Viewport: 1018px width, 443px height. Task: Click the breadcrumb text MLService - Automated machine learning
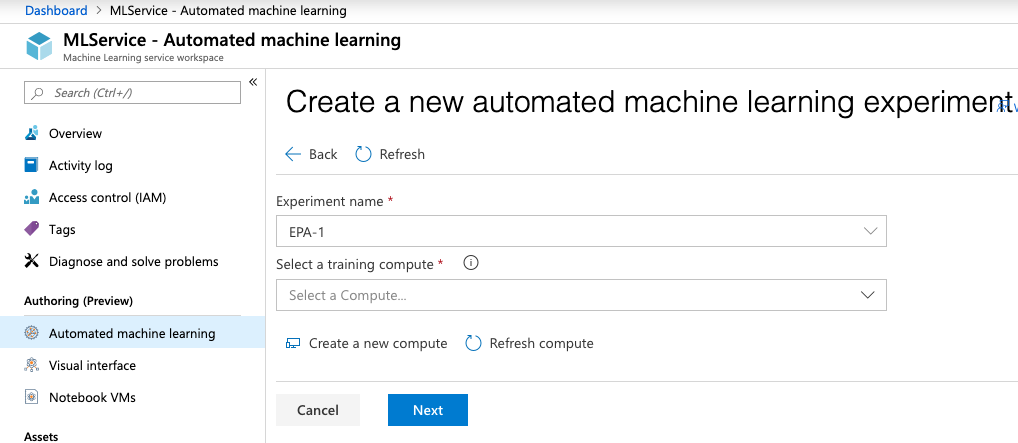tap(228, 10)
